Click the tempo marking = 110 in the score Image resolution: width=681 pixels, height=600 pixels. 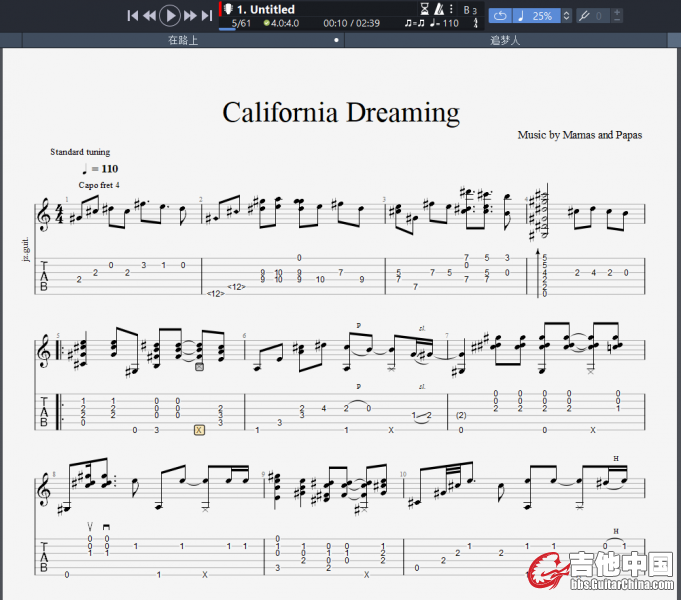[100, 169]
